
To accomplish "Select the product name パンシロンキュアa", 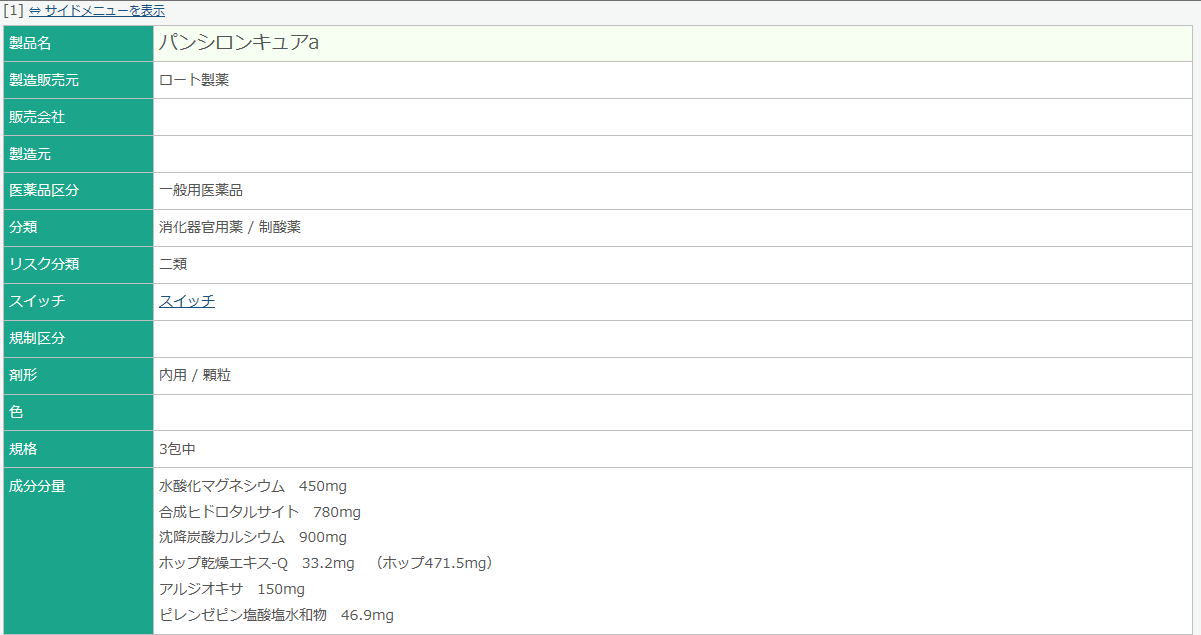I will click(x=239, y=43).
